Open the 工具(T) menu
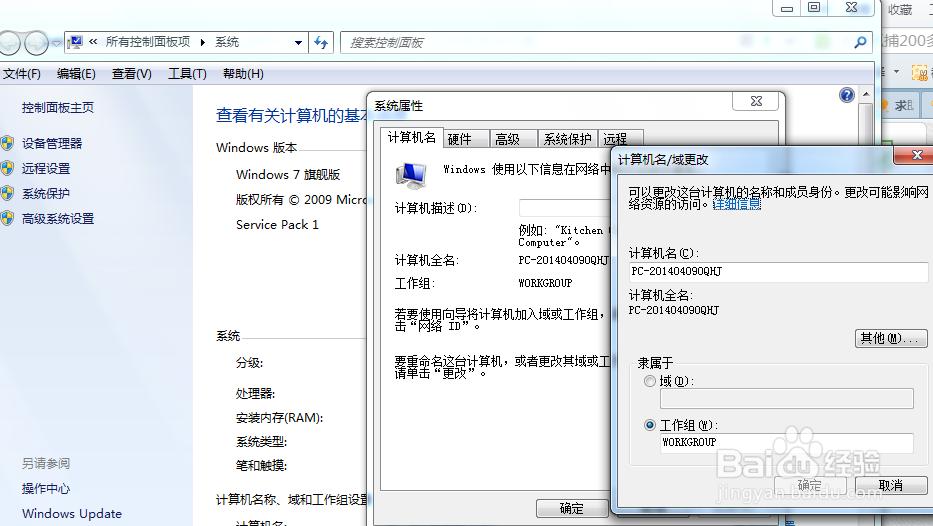 [x=187, y=74]
